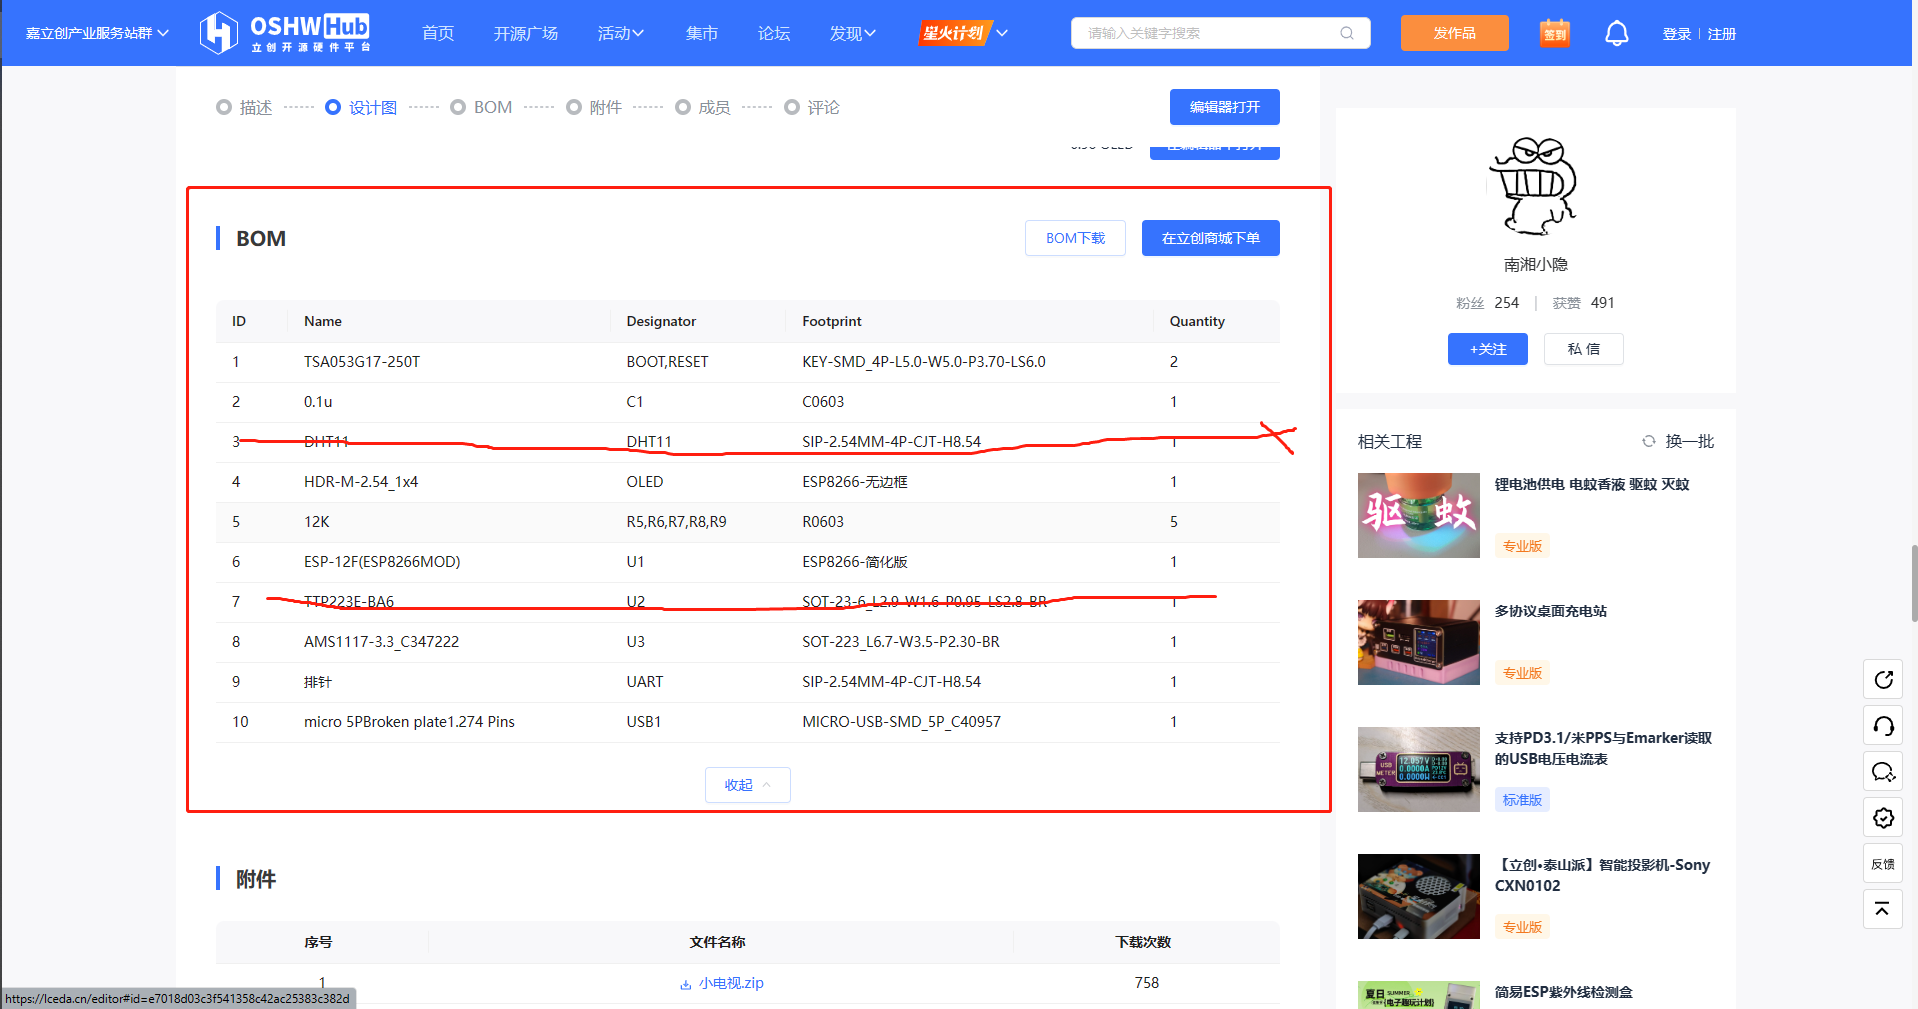The height and width of the screenshot is (1009, 1918).
Task: Click the OSHWHub logo
Action: coord(285,33)
